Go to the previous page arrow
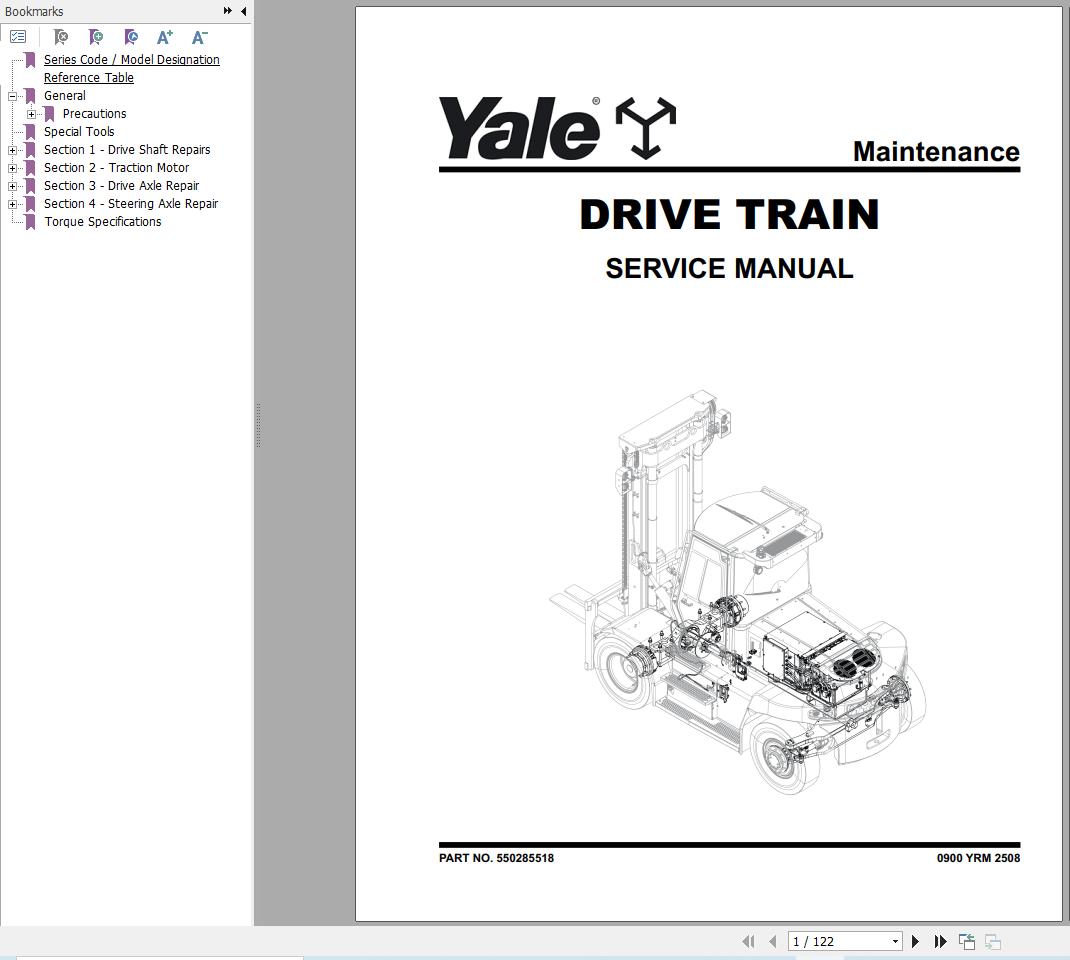 (772, 942)
